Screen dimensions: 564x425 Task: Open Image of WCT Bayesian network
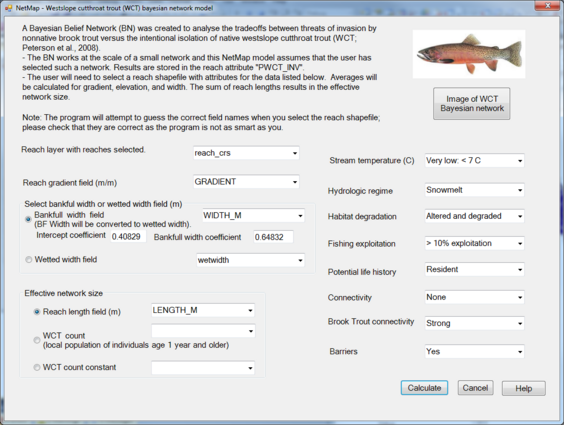point(472,104)
